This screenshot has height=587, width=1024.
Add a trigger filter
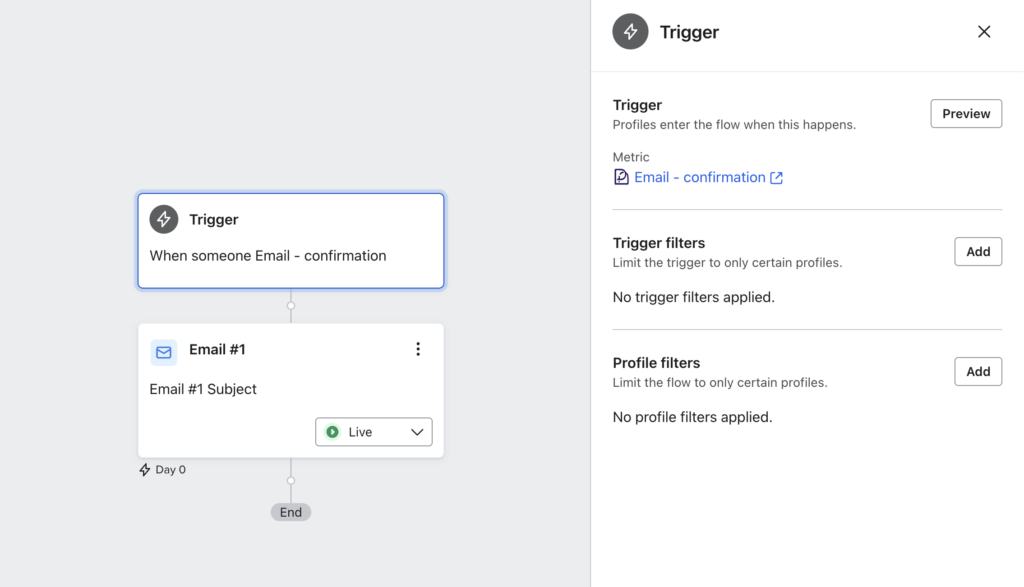coord(977,252)
